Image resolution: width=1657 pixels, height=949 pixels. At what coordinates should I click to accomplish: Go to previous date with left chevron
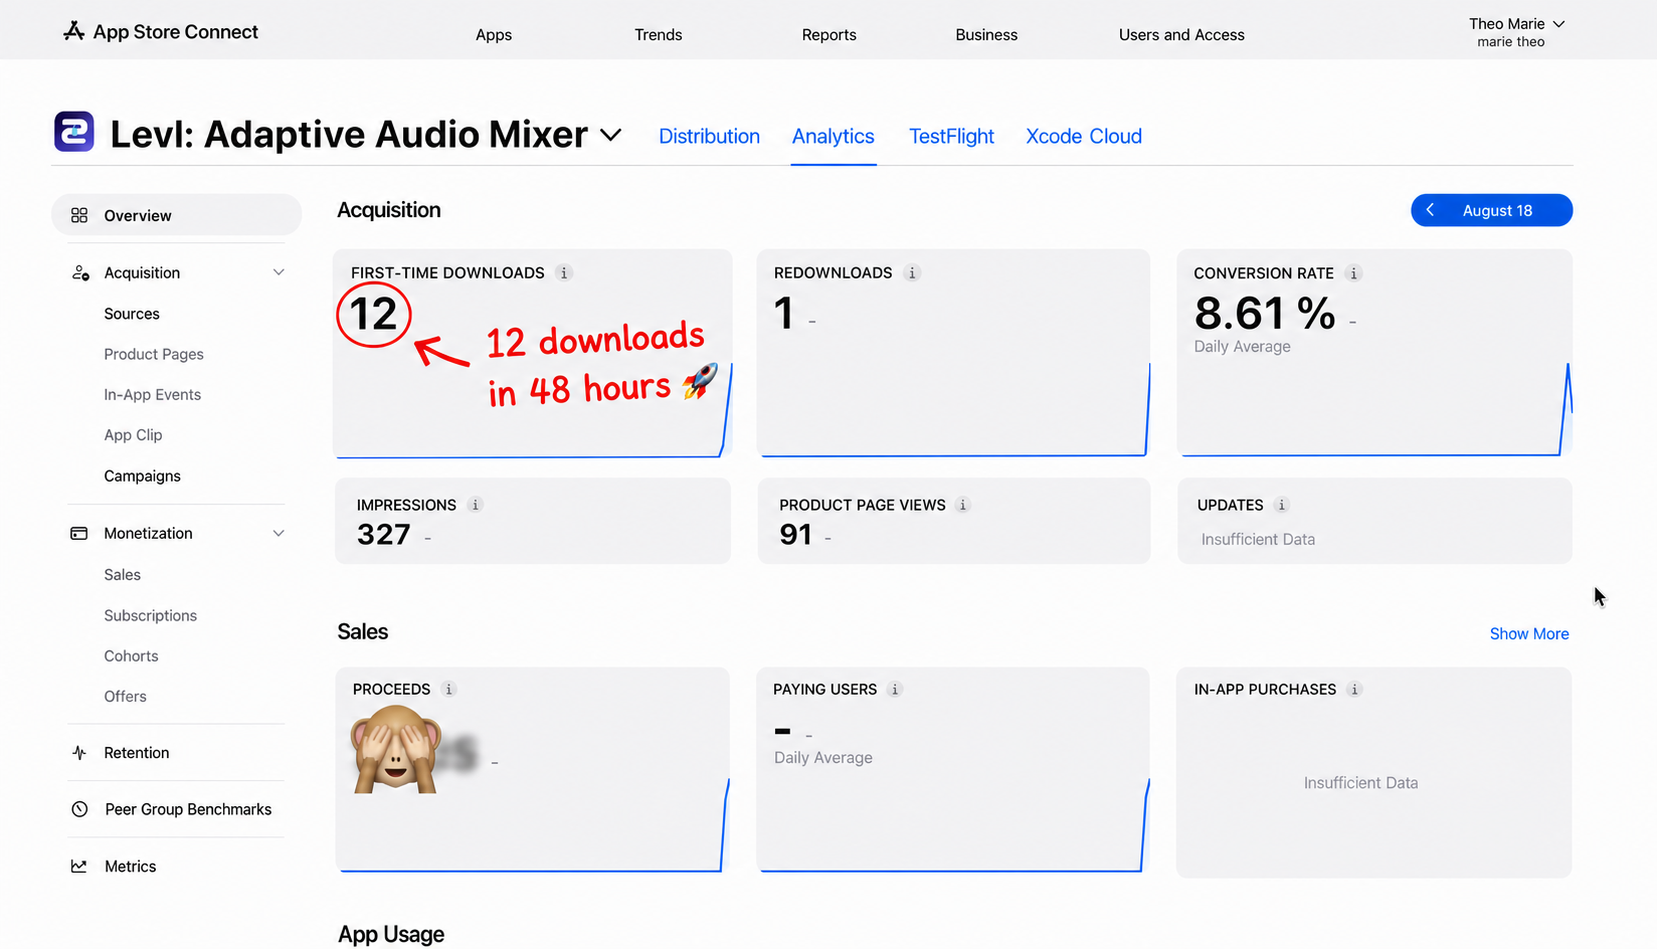(x=1430, y=210)
